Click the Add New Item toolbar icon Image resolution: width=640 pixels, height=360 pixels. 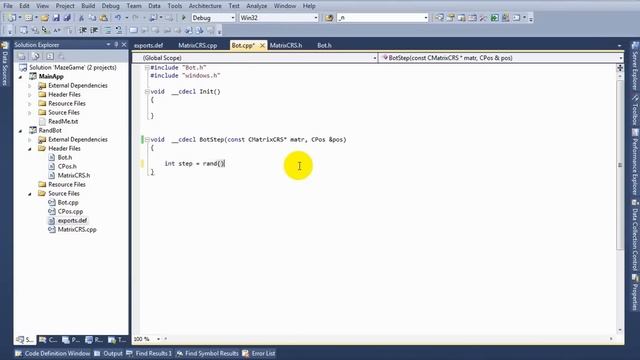coord(29,18)
